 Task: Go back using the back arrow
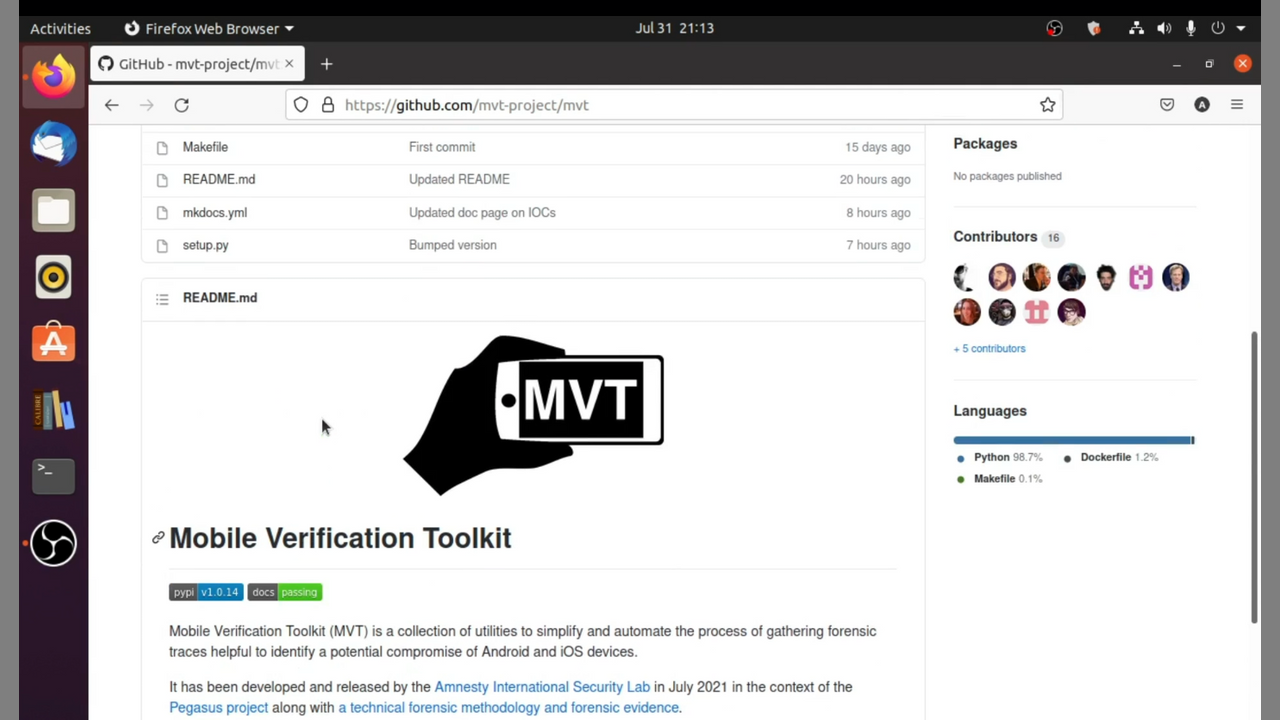(x=111, y=105)
